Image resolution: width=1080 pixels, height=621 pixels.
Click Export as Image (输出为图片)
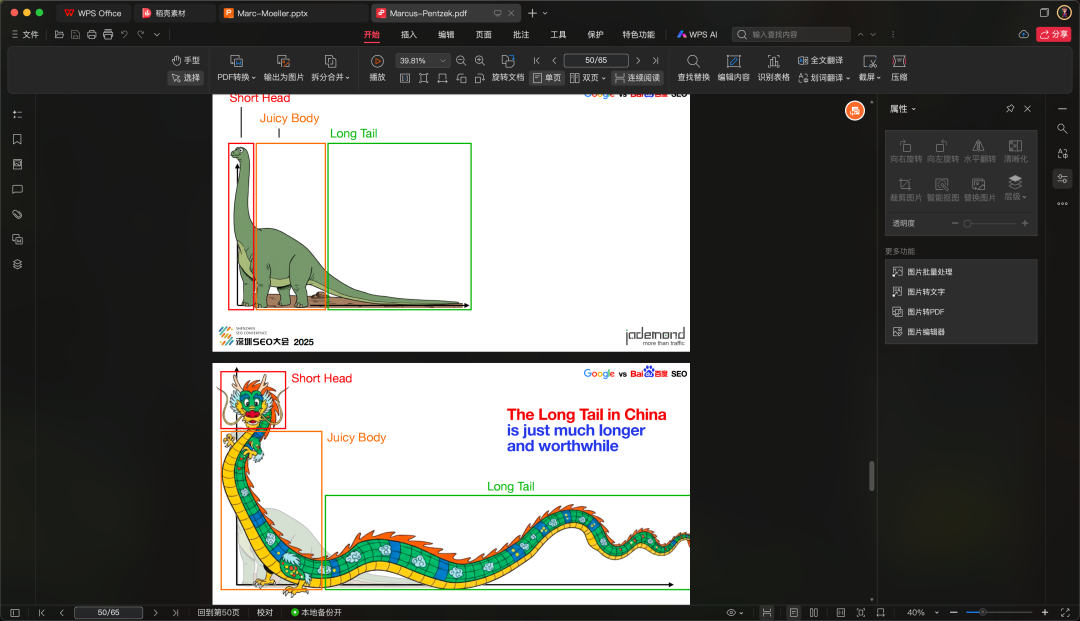283,68
